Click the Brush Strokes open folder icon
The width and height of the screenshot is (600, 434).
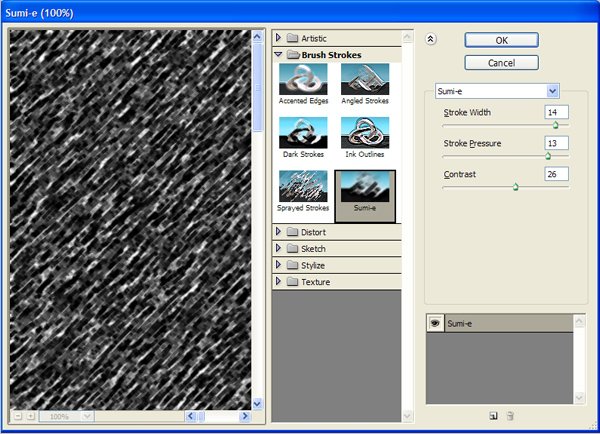click(293, 55)
